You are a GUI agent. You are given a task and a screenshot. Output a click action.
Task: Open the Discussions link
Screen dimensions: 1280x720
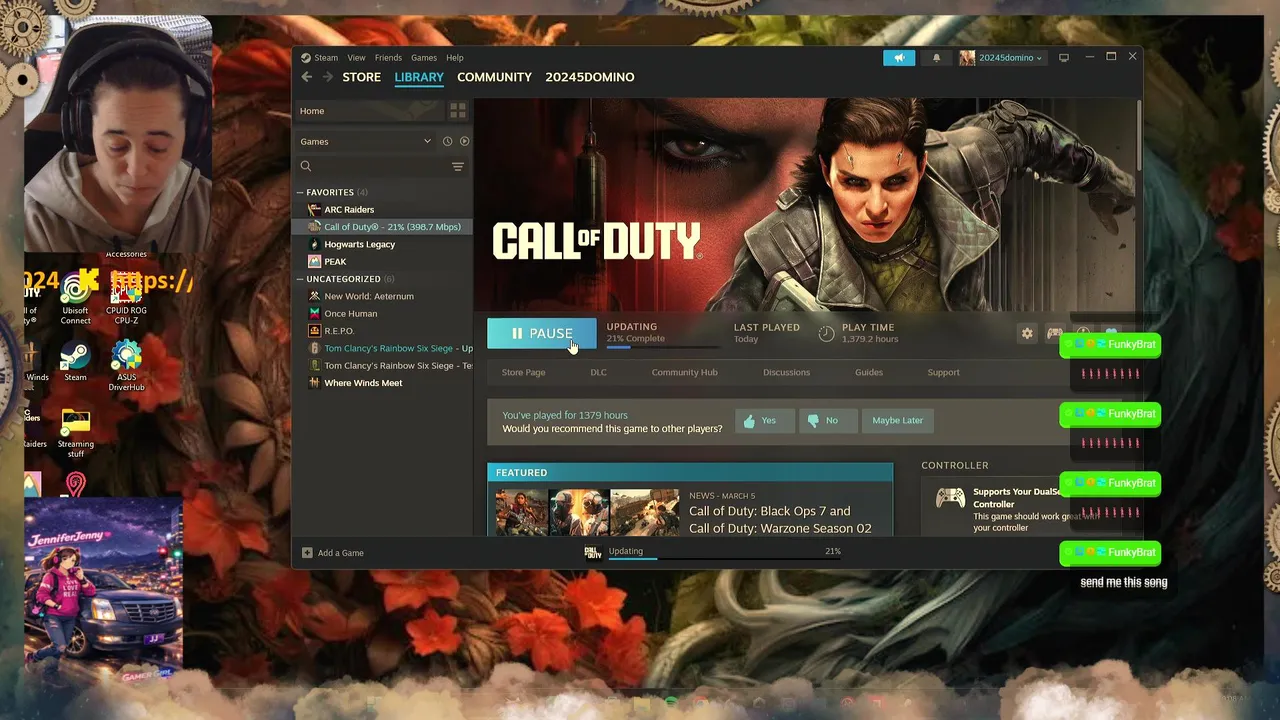[x=786, y=372]
